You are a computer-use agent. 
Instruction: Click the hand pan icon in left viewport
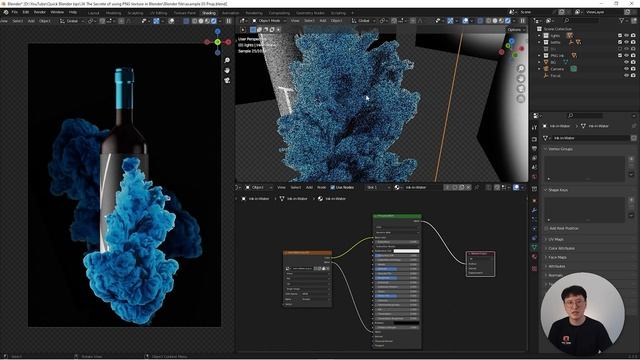[x=227, y=70]
